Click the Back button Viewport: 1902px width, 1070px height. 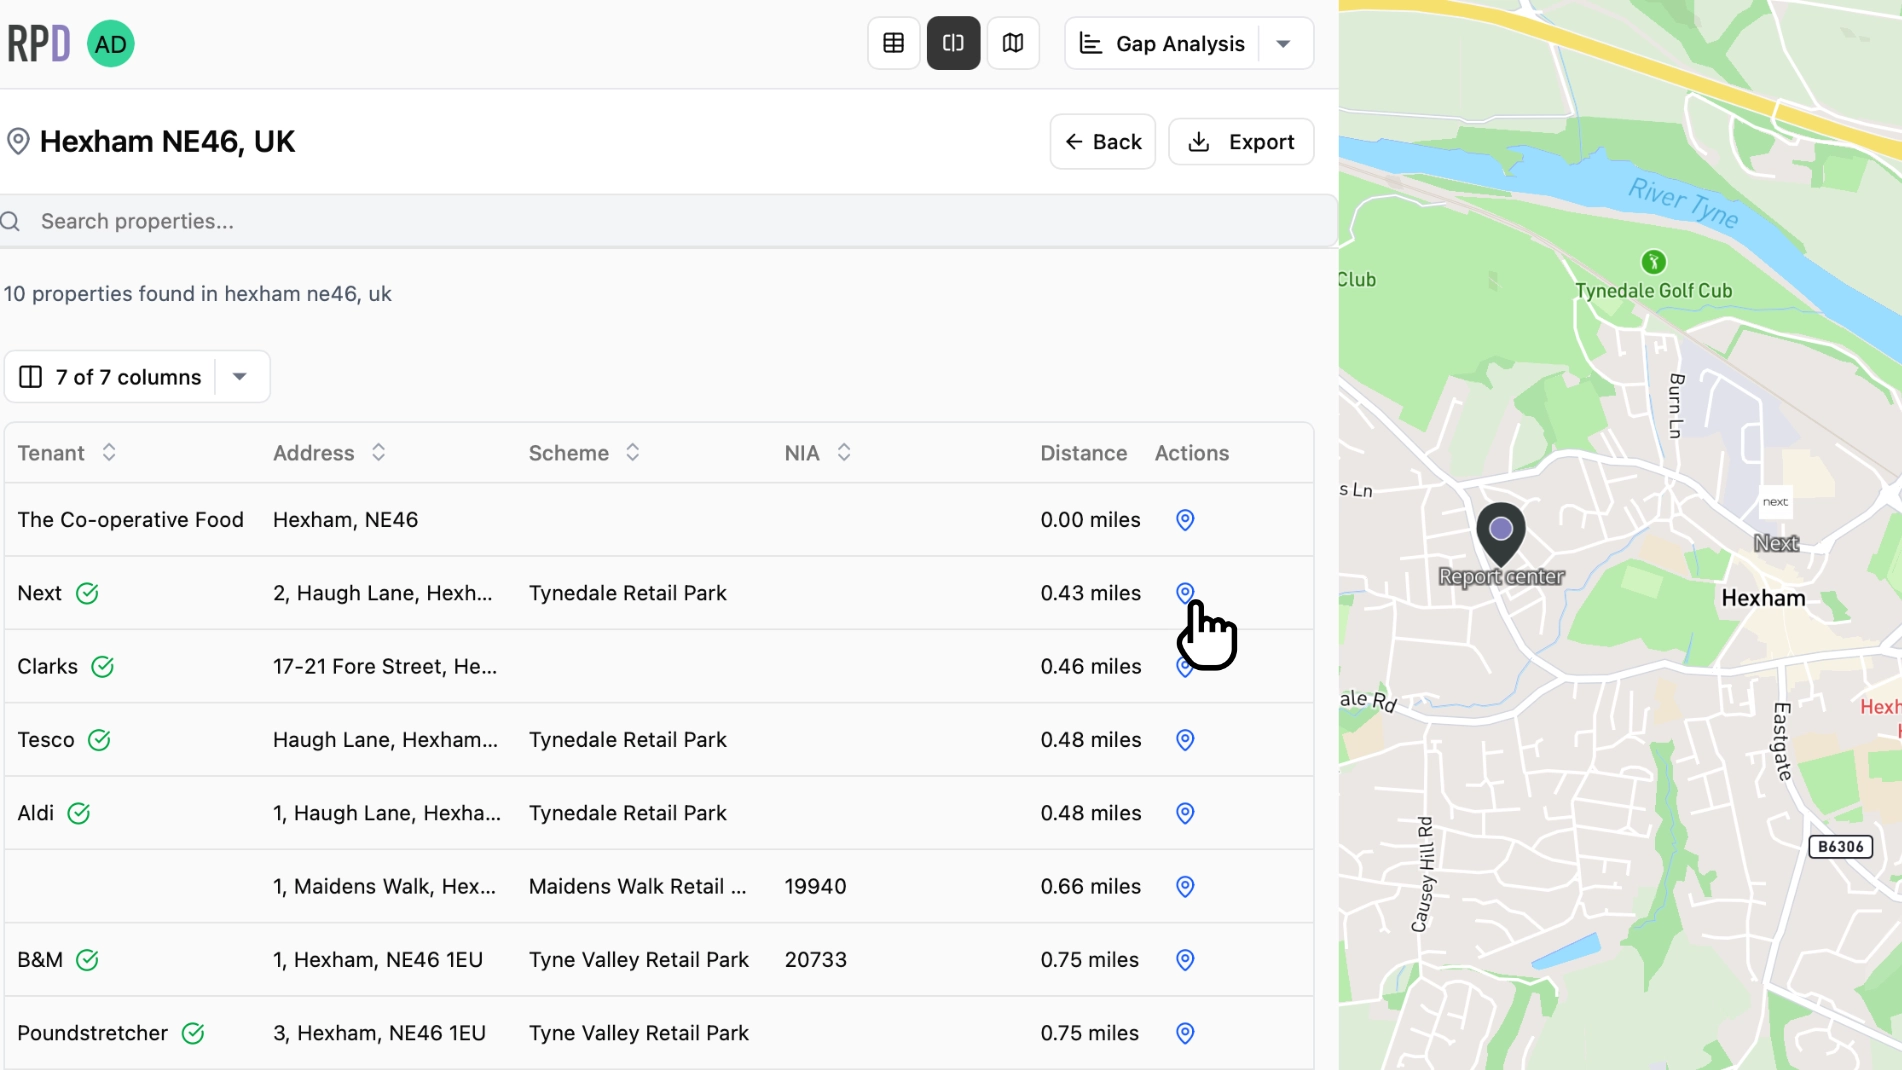(1102, 141)
